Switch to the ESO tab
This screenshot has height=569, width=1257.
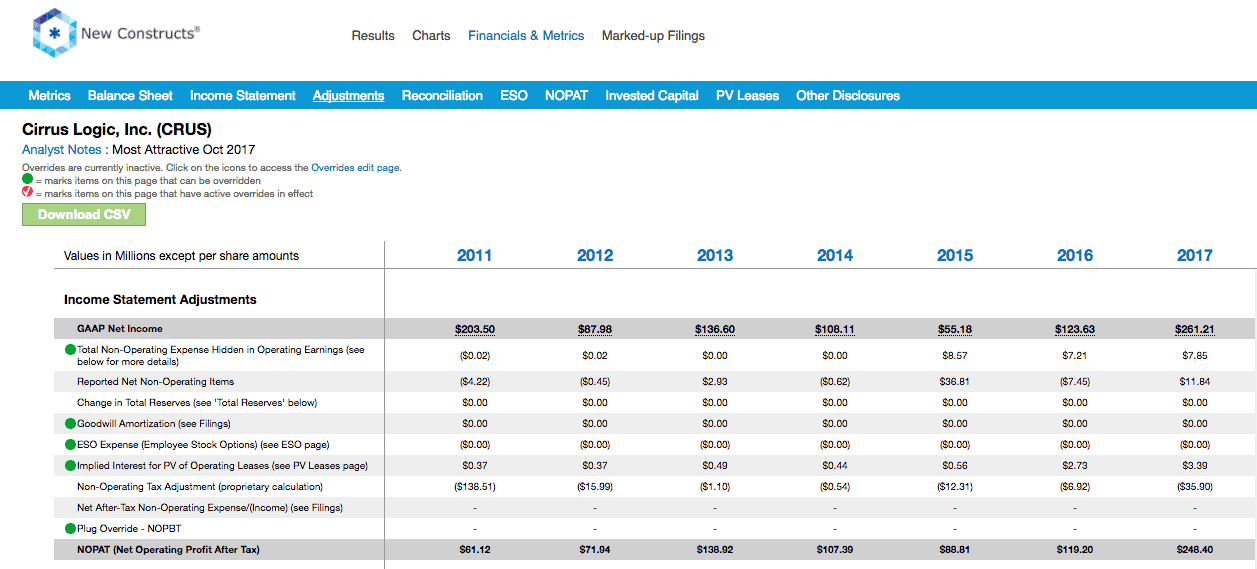tap(514, 96)
